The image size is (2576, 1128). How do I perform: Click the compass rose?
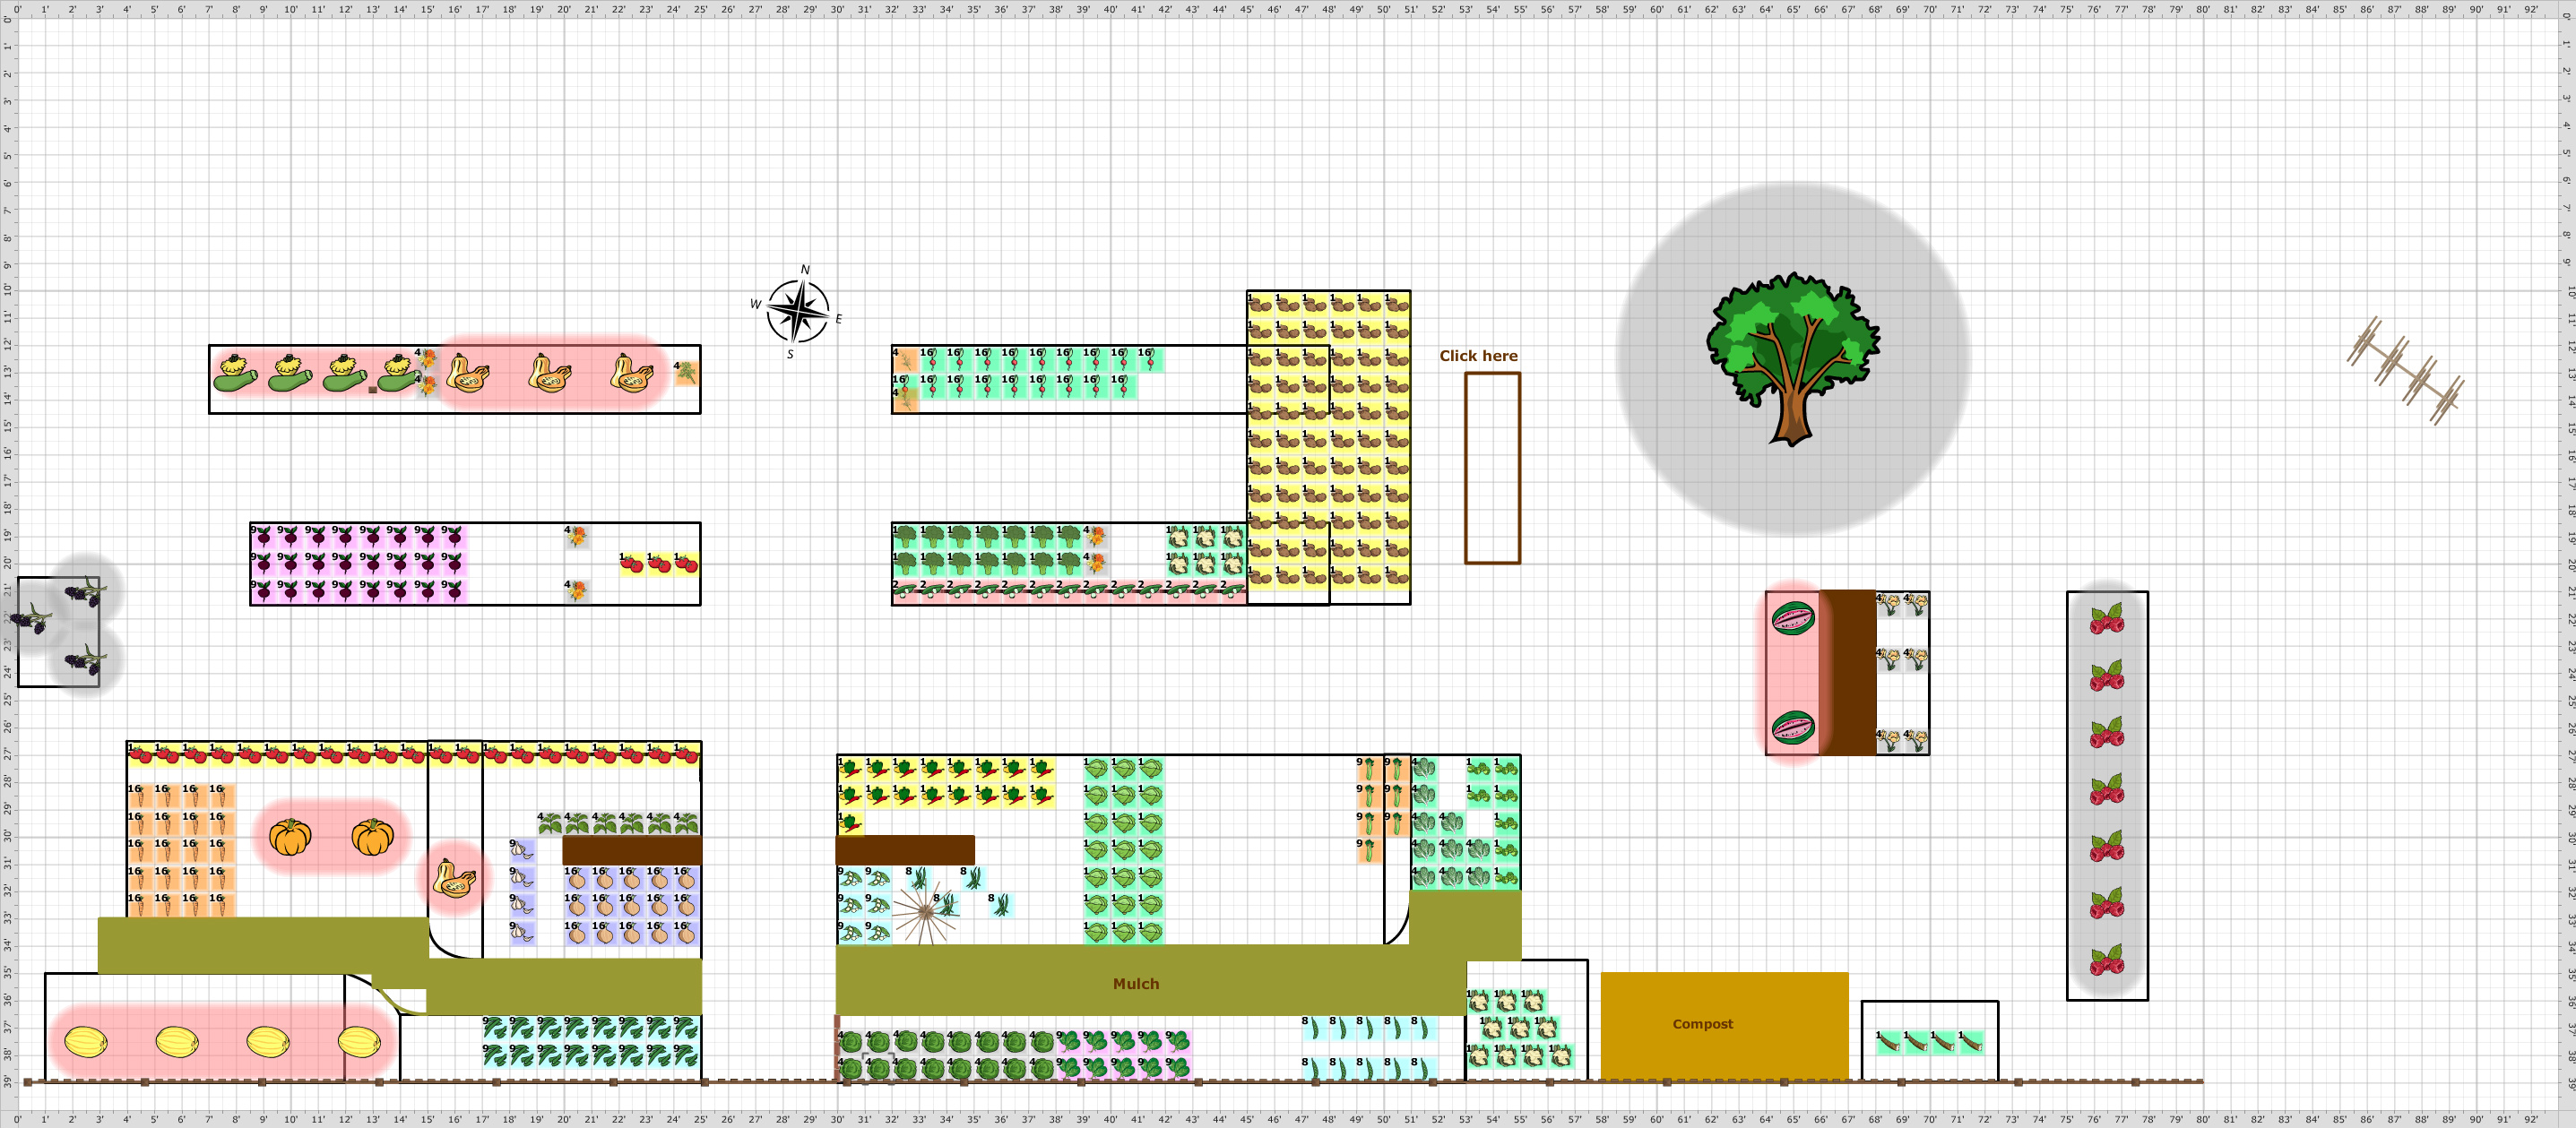coord(797,311)
